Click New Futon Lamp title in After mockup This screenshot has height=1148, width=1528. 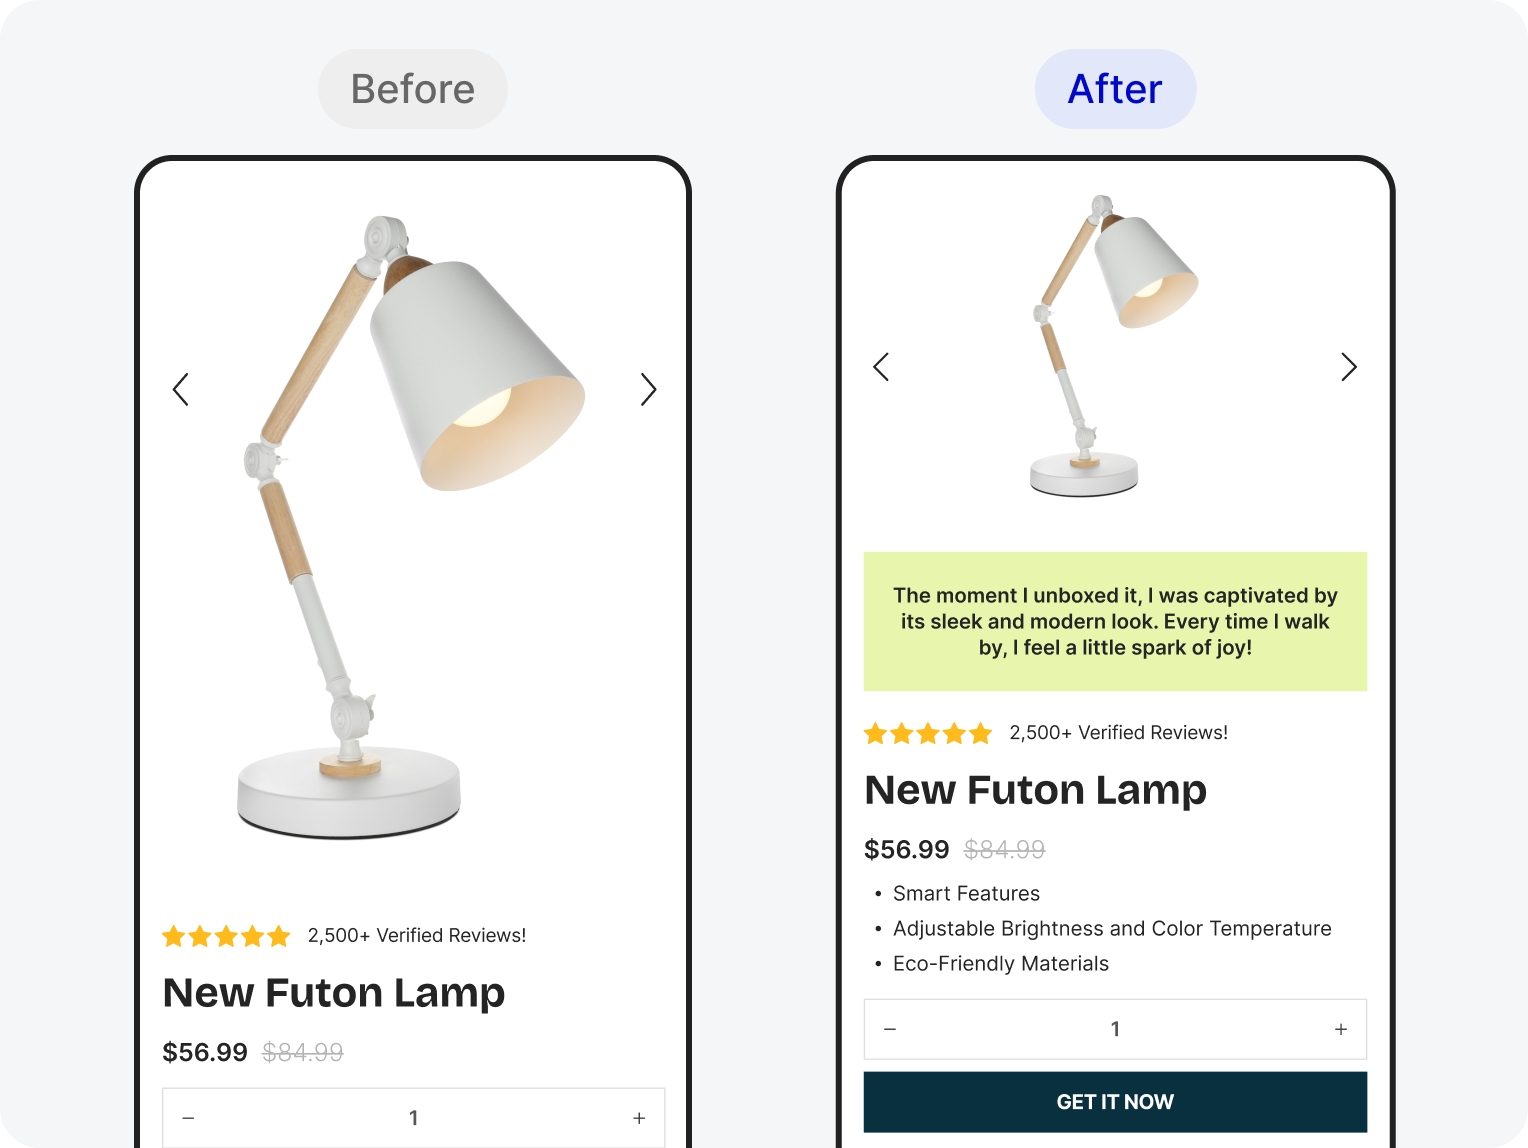[x=1036, y=791]
